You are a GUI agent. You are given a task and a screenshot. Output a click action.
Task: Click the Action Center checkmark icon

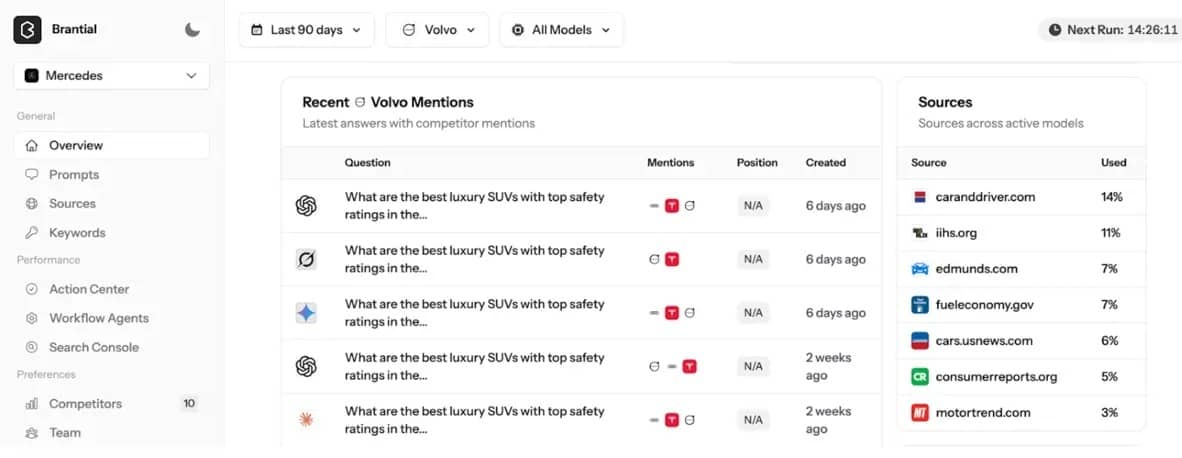click(32, 289)
